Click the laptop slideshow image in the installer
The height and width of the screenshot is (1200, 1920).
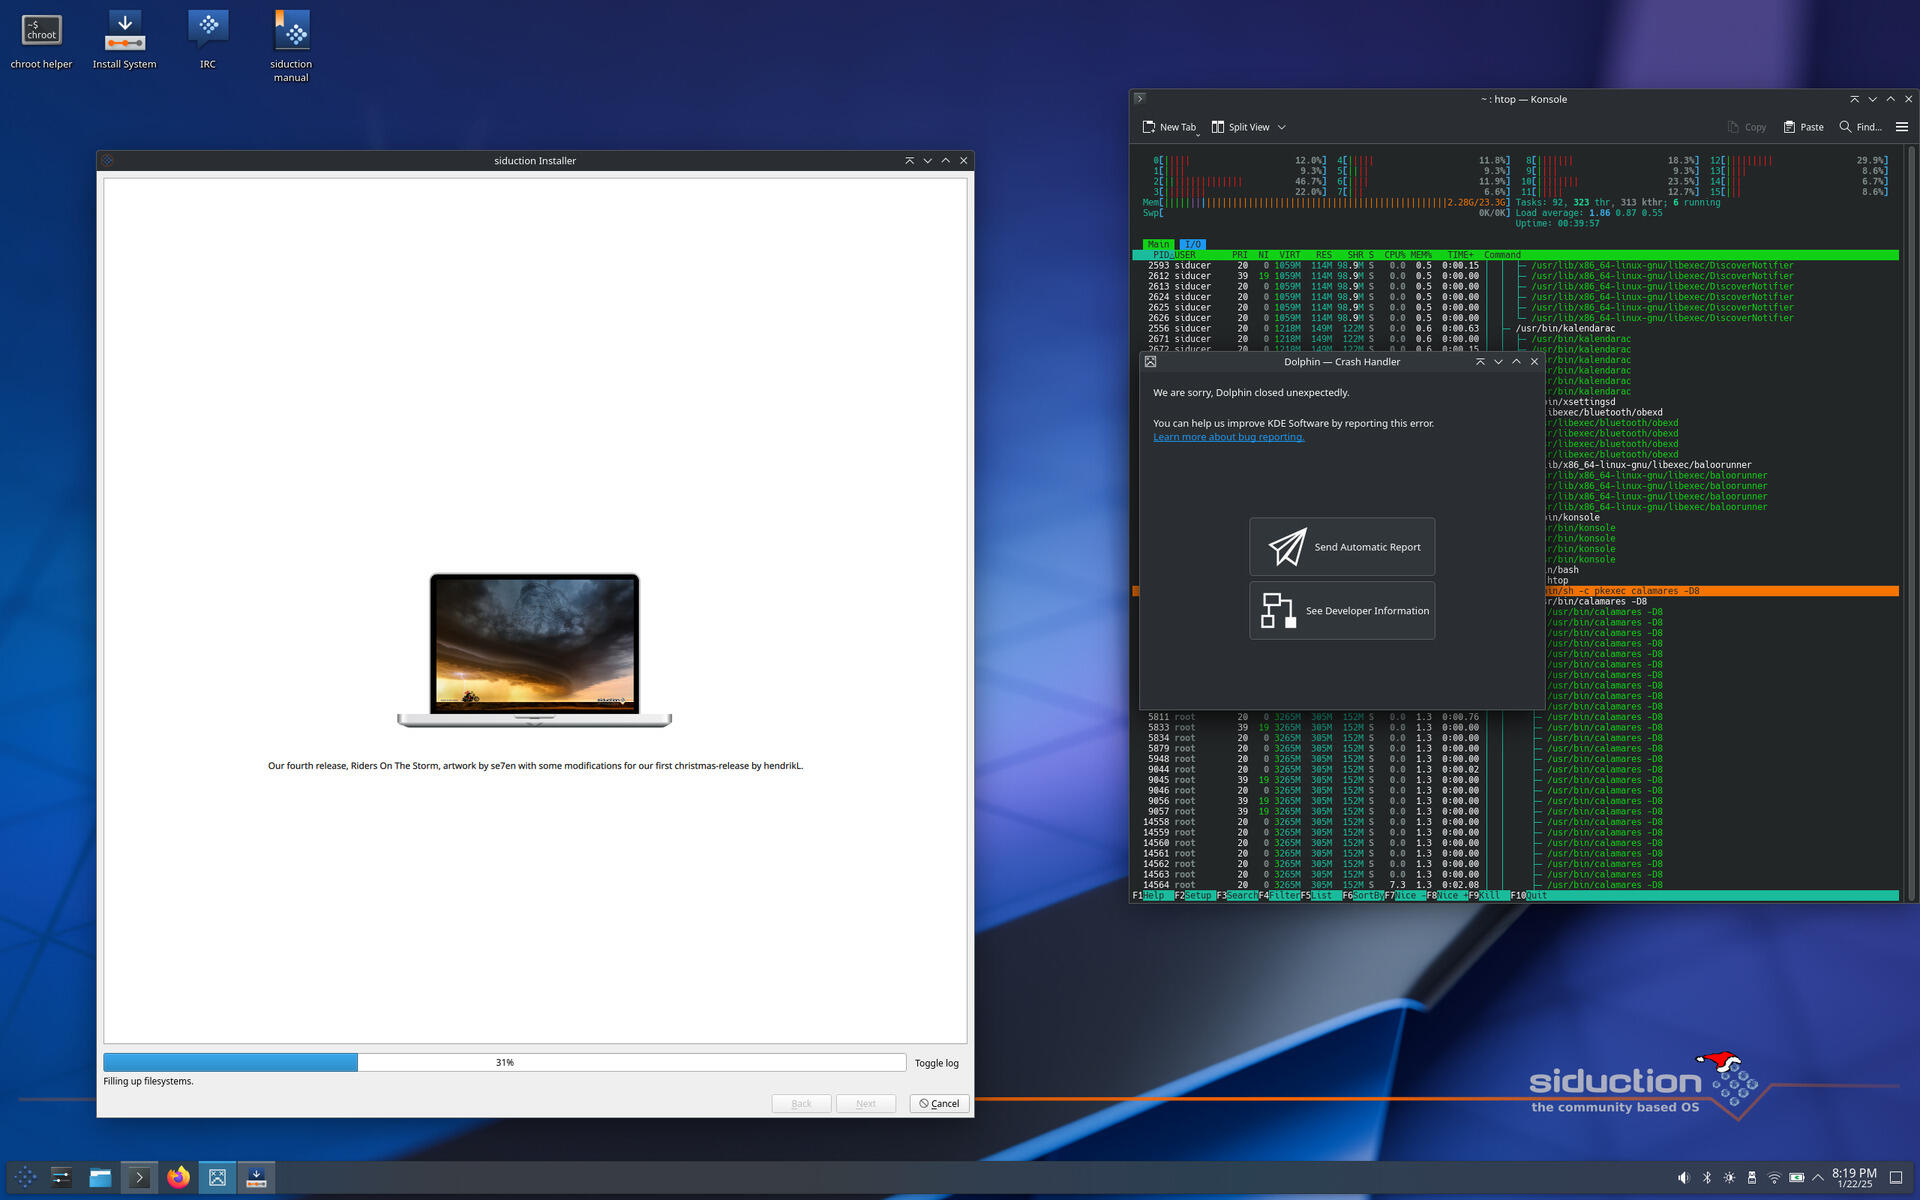coord(535,650)
